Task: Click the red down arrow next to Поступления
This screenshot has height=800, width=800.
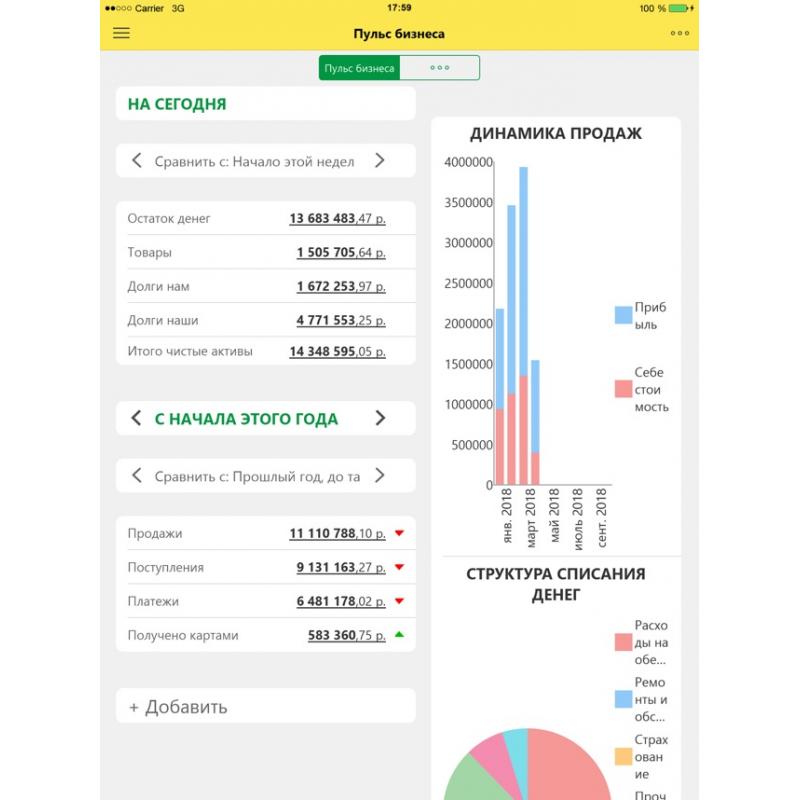Action: [399, 567]
